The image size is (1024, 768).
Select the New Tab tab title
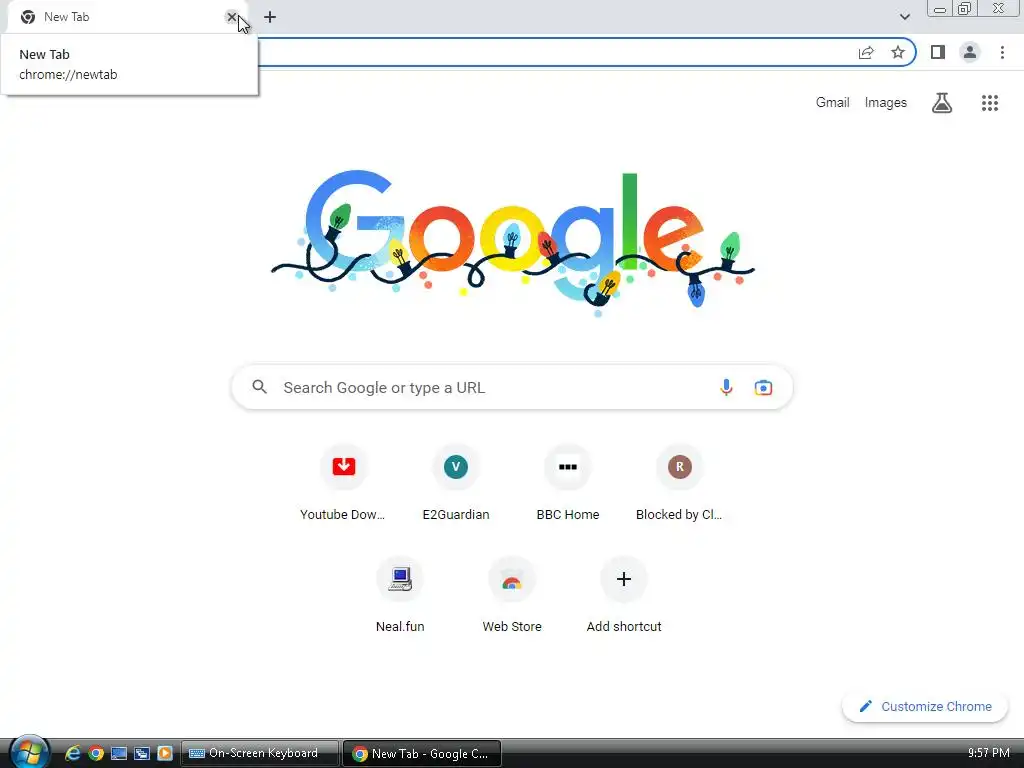67,17
